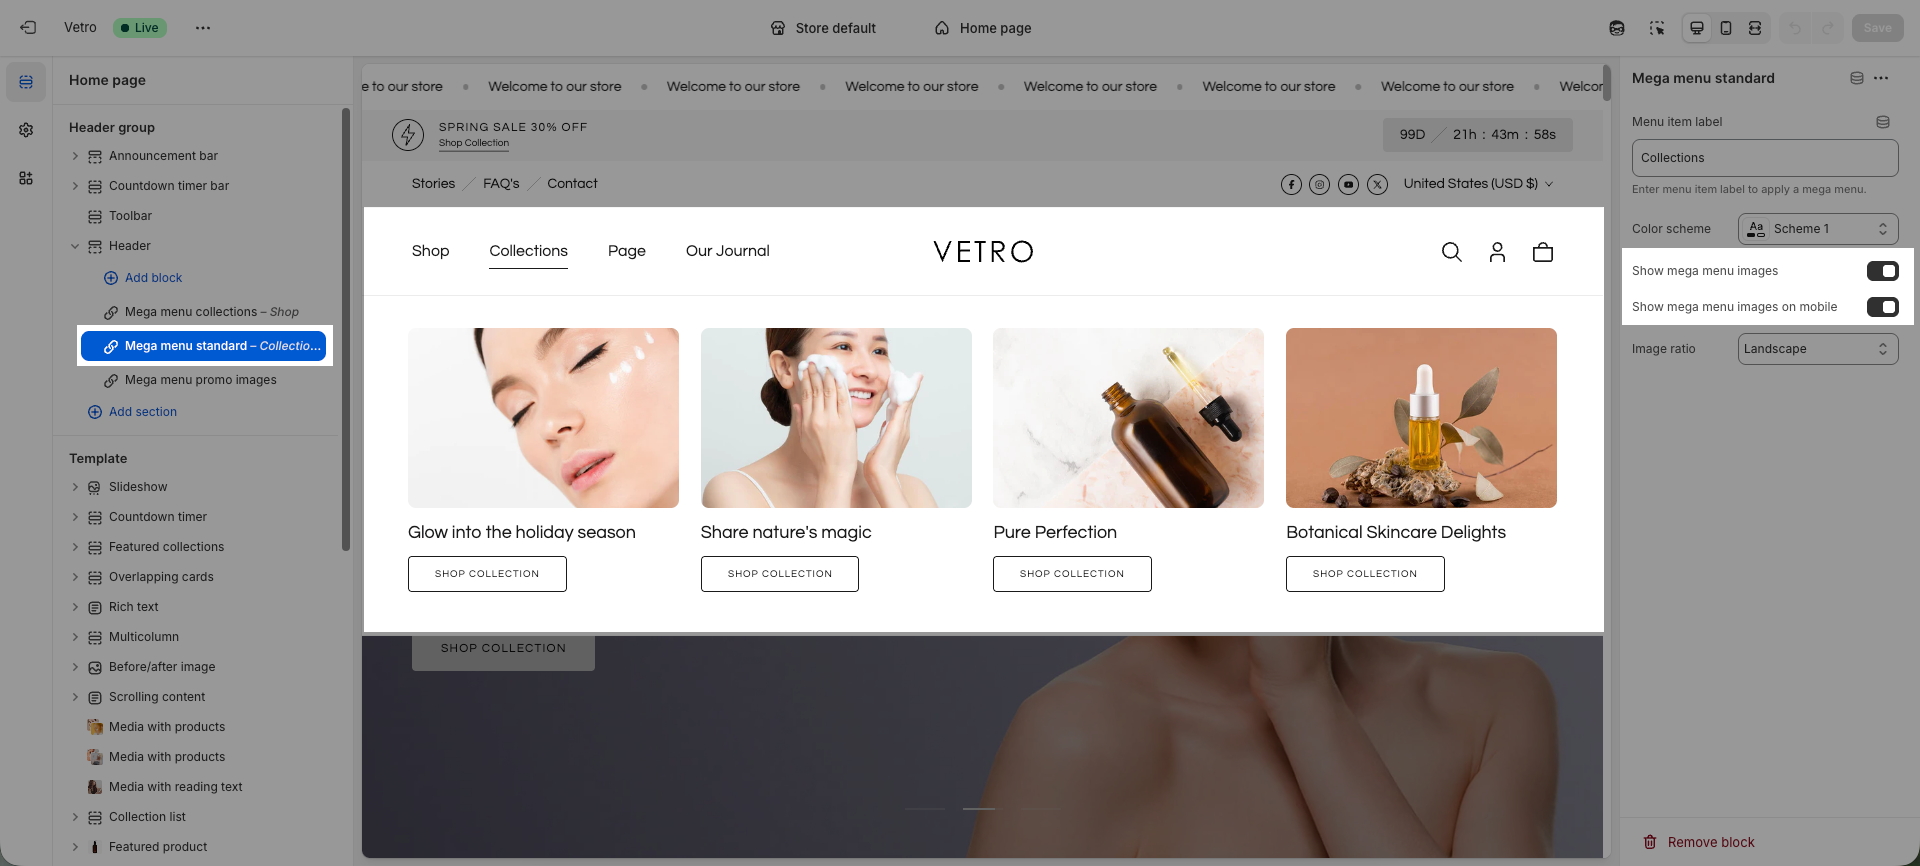Open the Image ratio Landscape dropdown

point(1817,349)
